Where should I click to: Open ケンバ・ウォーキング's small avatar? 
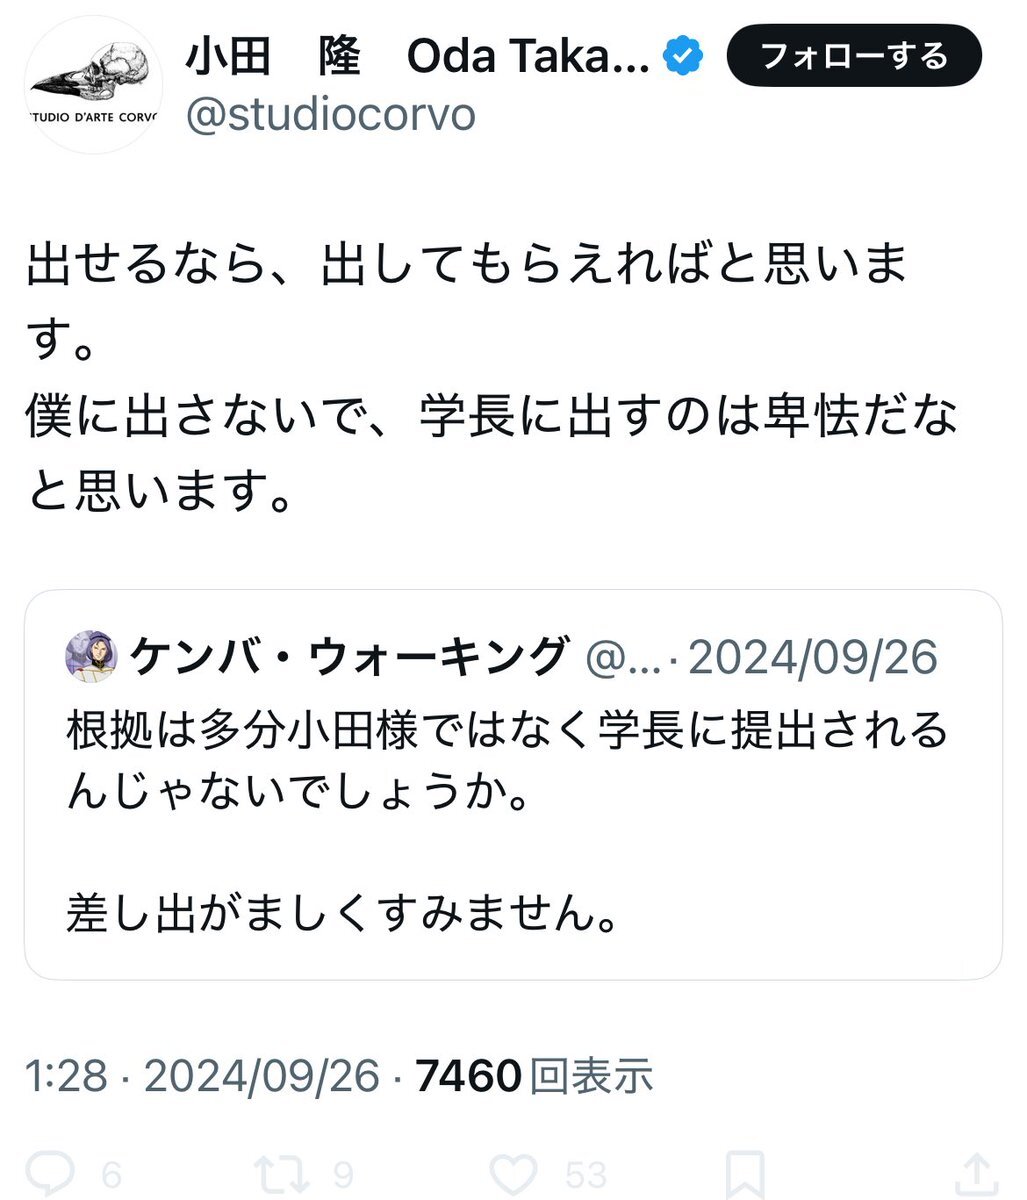coord(92,656)
